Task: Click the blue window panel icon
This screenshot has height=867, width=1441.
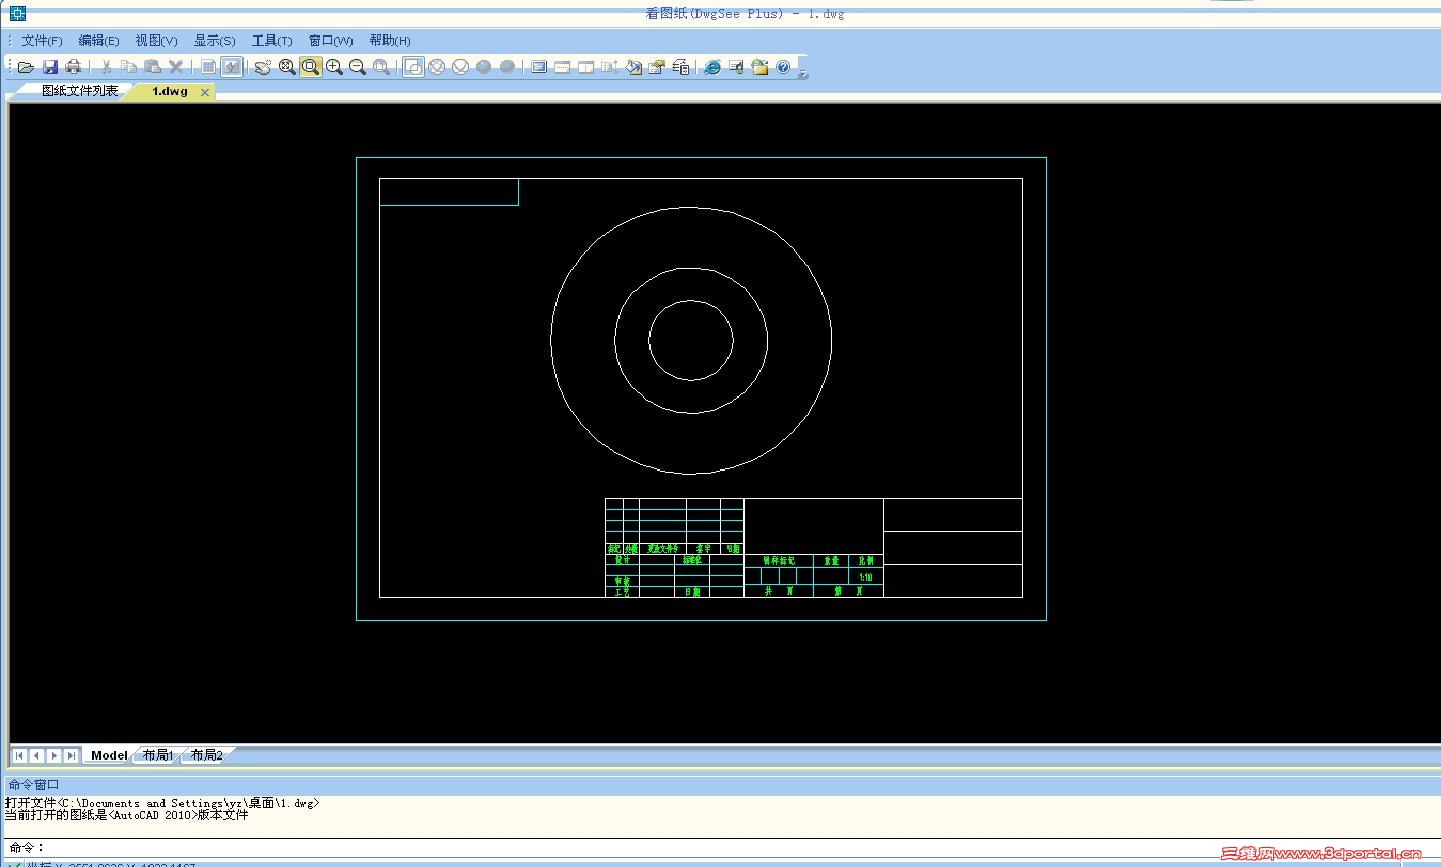Action: 539,67
